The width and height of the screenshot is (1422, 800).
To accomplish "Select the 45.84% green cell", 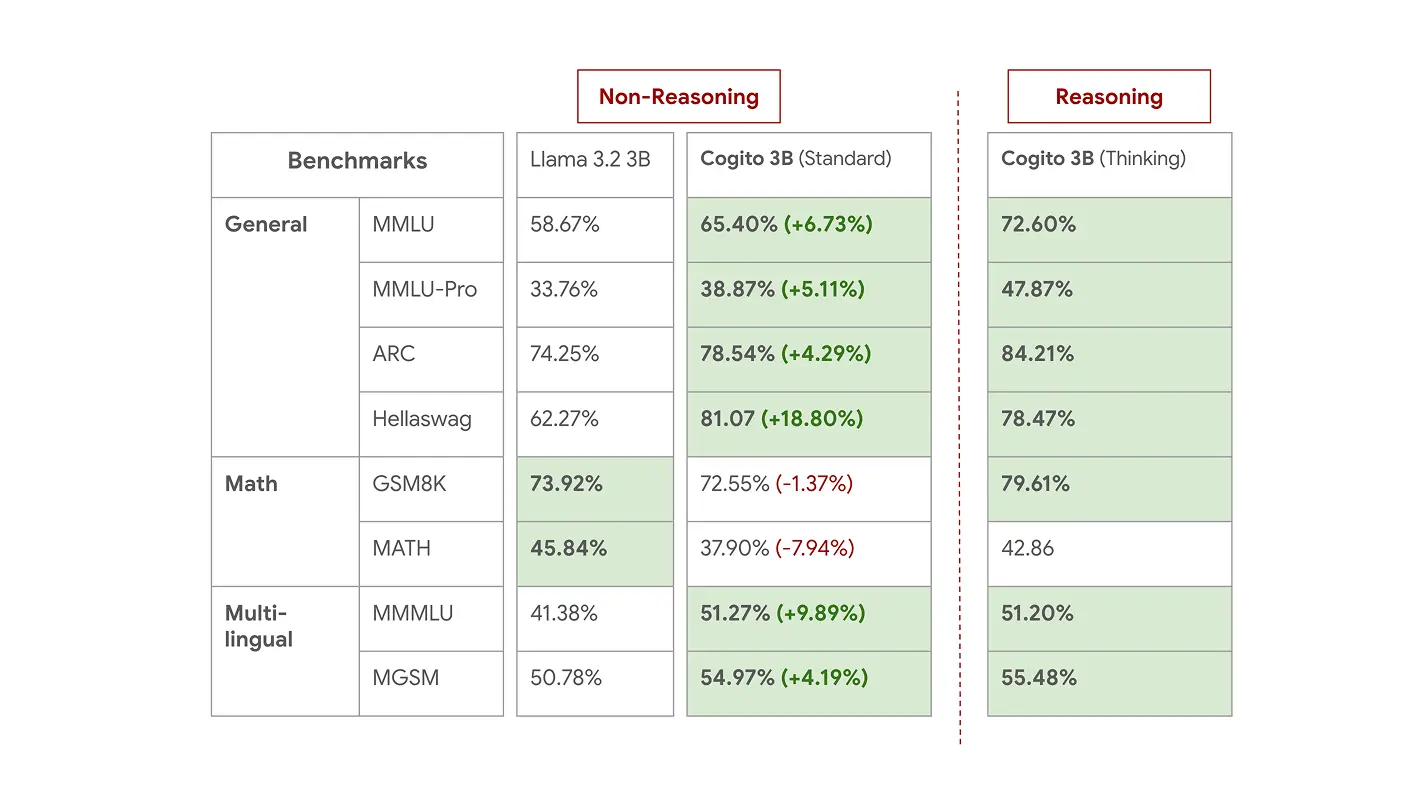I will tap(594, 550).
